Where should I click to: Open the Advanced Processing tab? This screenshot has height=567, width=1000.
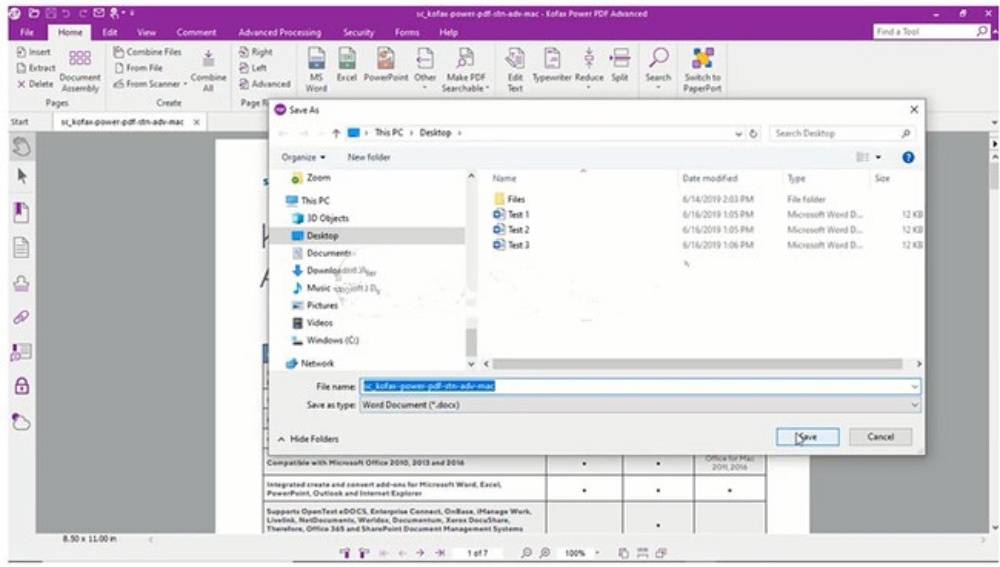(279, 32)
